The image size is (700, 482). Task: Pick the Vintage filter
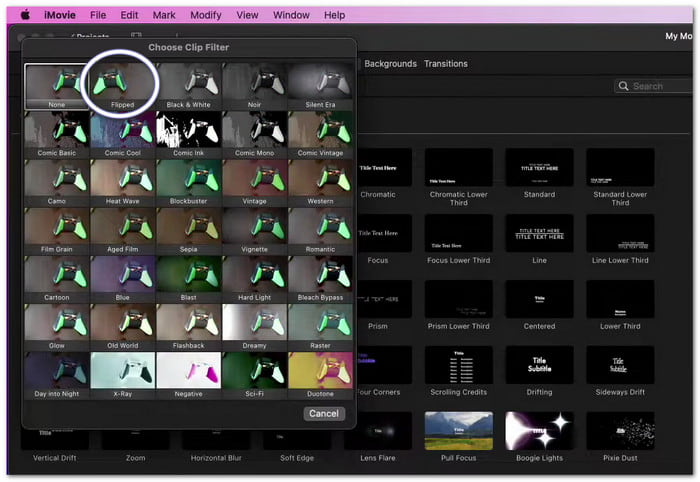click(254, 183)
